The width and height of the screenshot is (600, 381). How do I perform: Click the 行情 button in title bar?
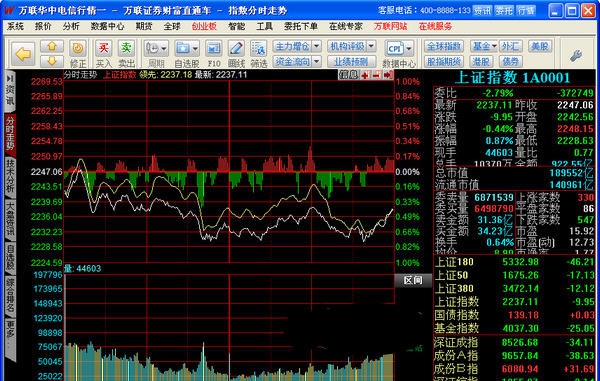[526, 10]
